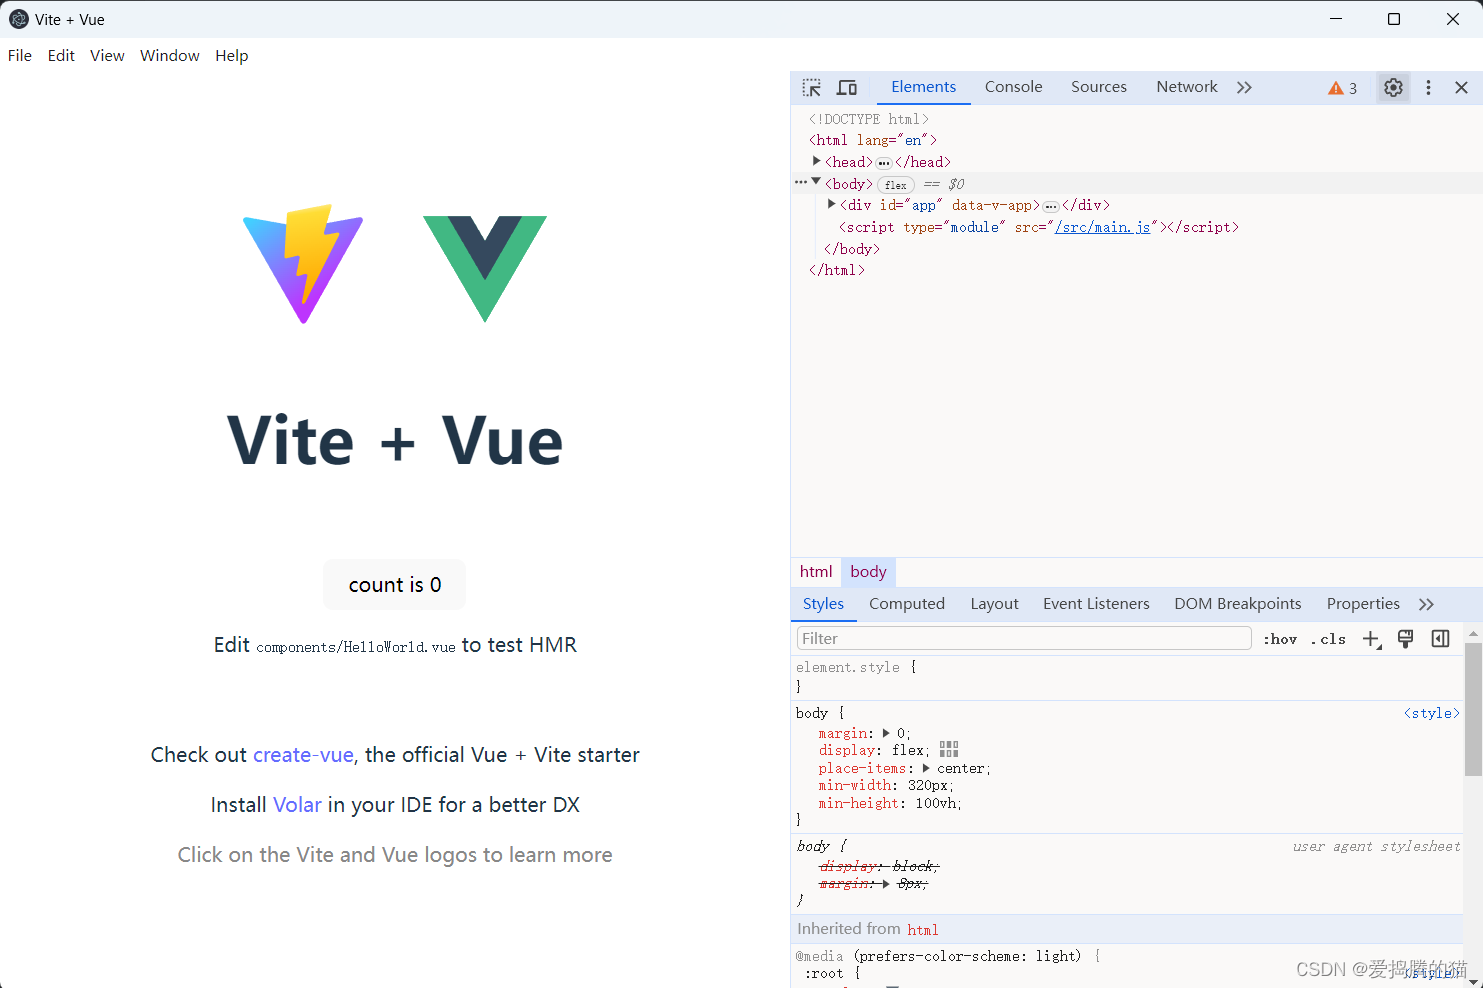Toggle the flex badge on body element
Image resolution: width=1483 pixels, height=988 pixels.
[x=896, y=185]
